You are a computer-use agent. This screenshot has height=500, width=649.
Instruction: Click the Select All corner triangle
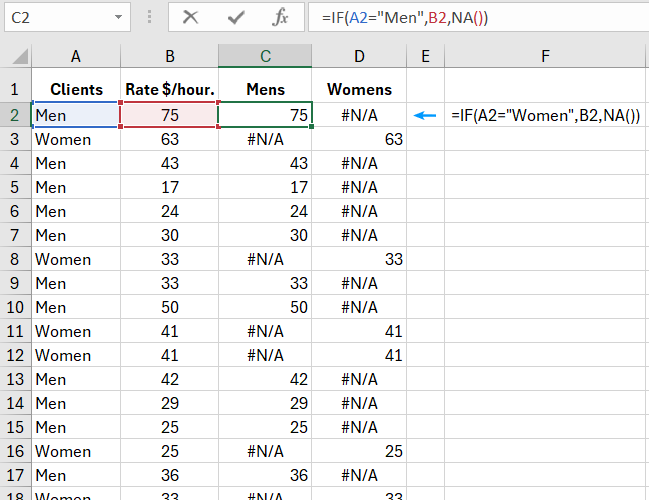tap(17, 57)
